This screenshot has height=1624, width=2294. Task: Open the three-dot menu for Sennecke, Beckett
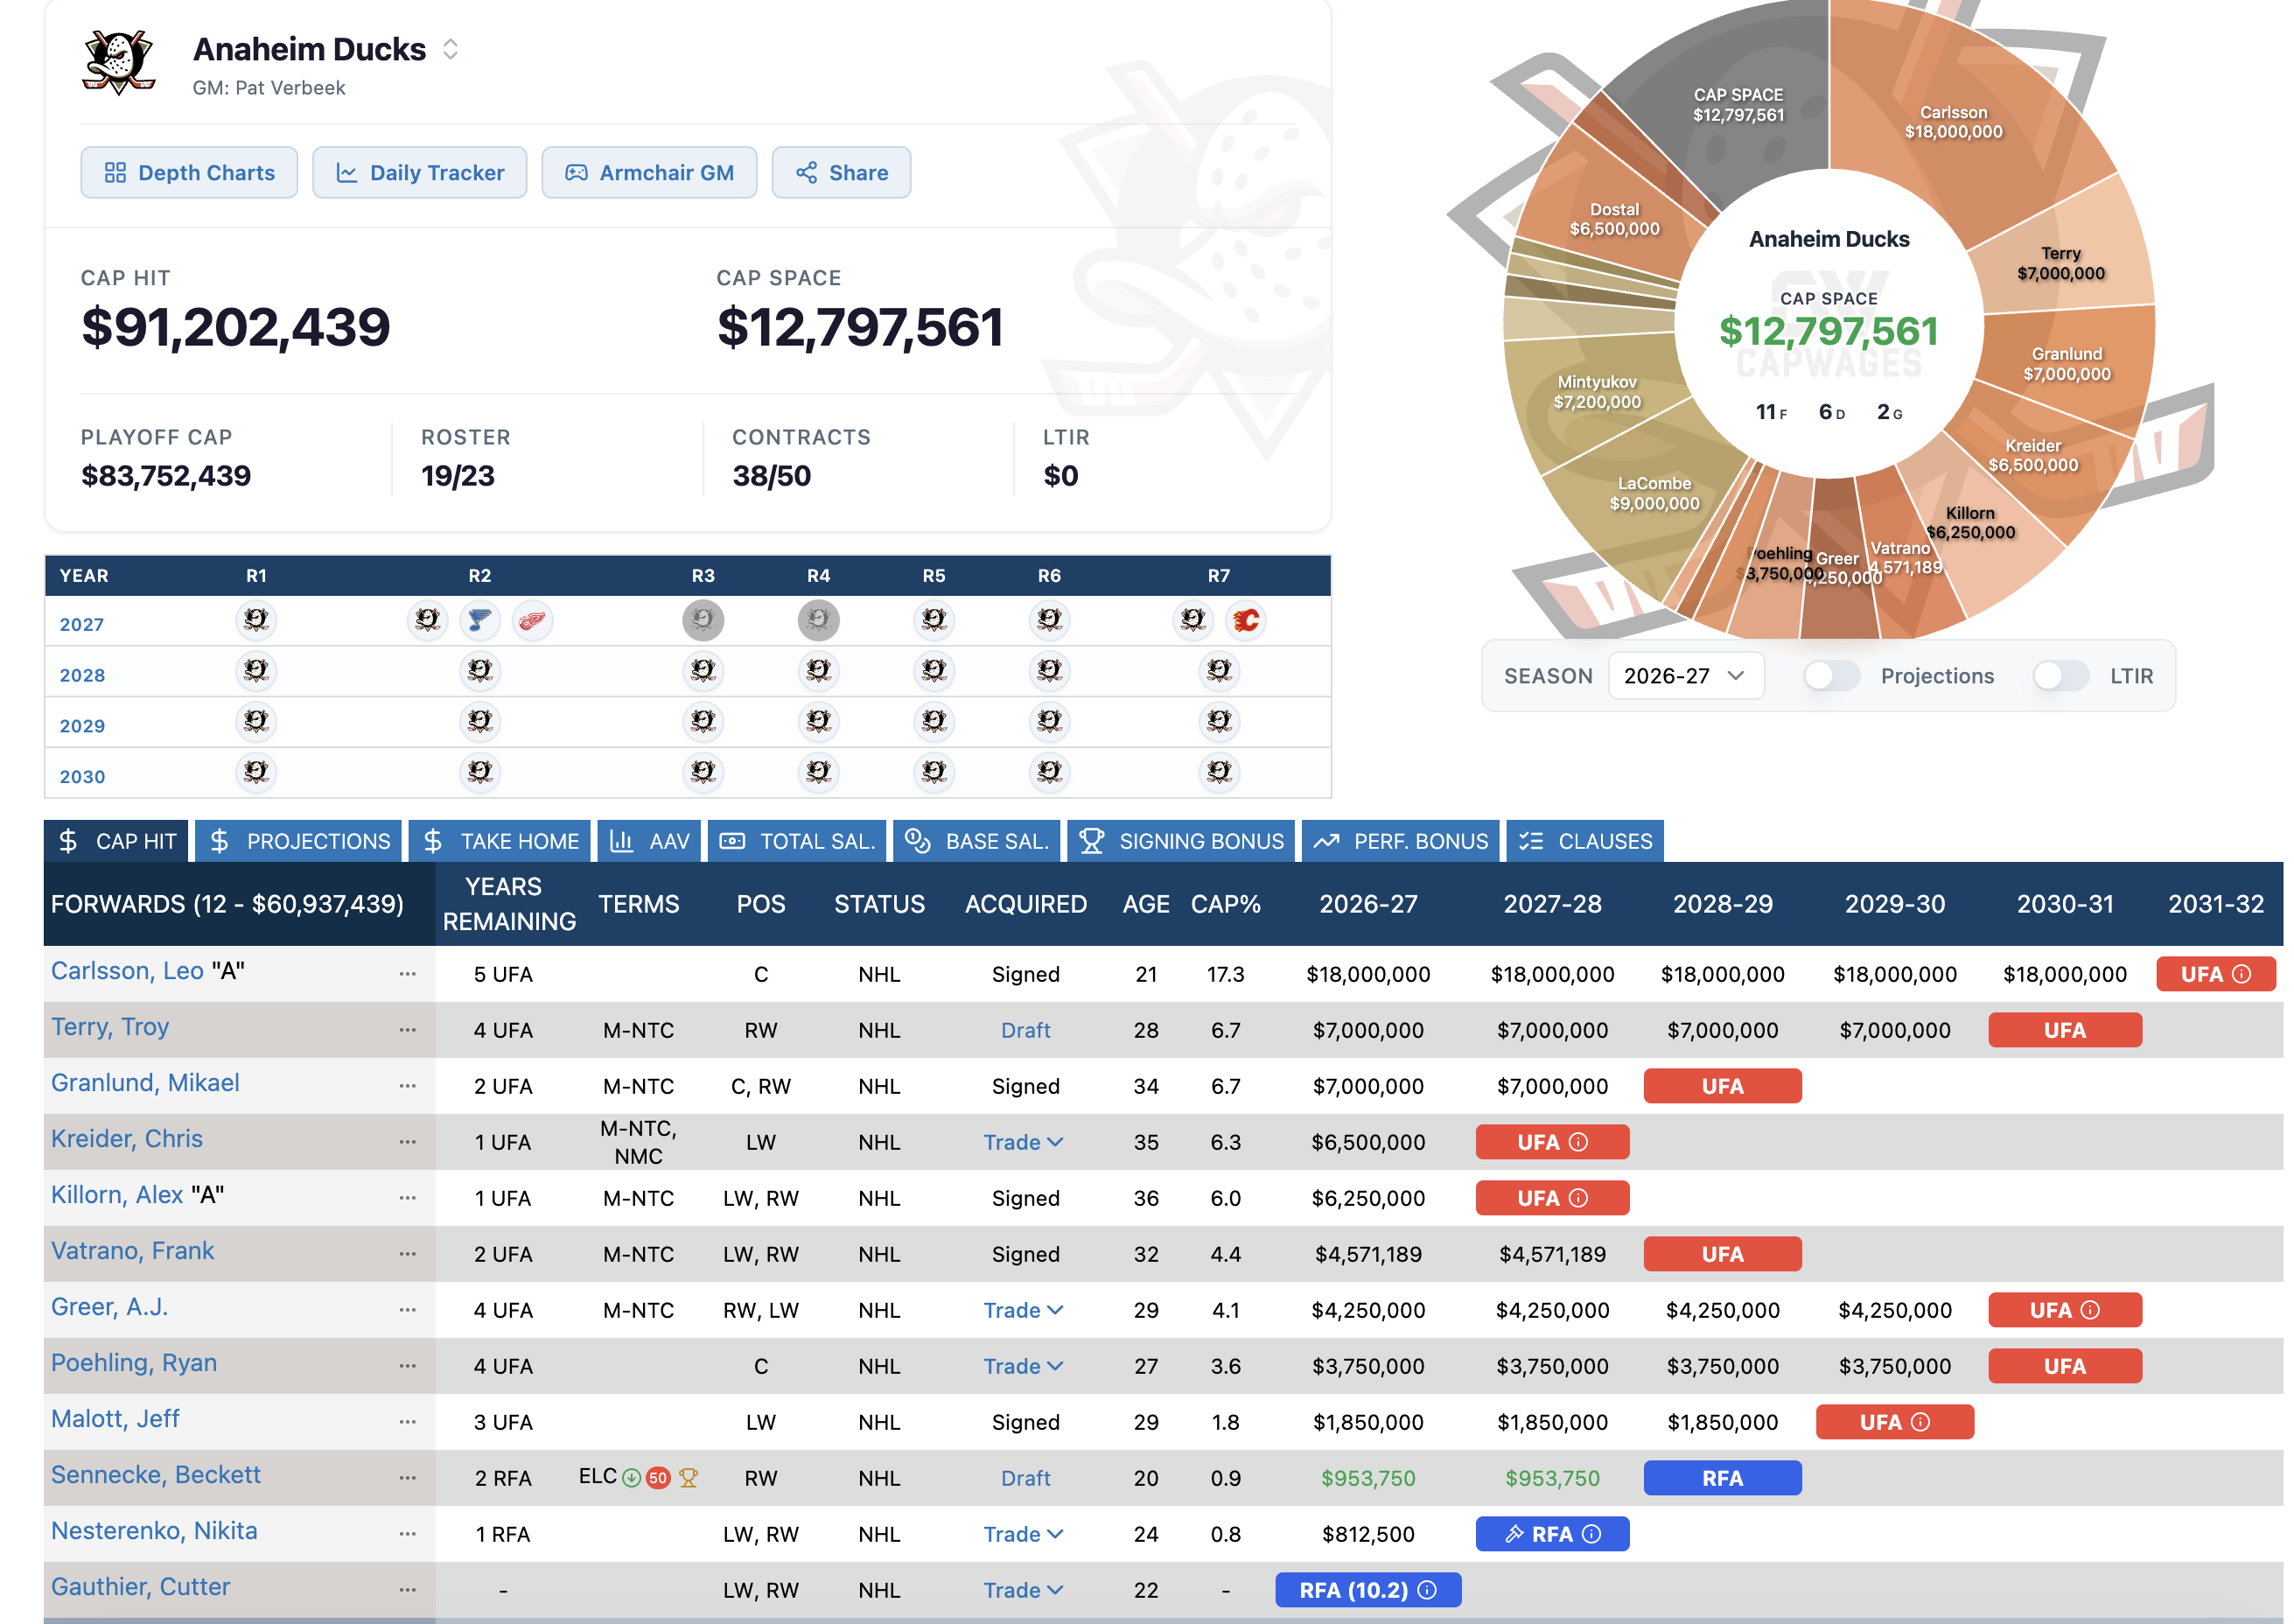click(x=407, y=1478)
